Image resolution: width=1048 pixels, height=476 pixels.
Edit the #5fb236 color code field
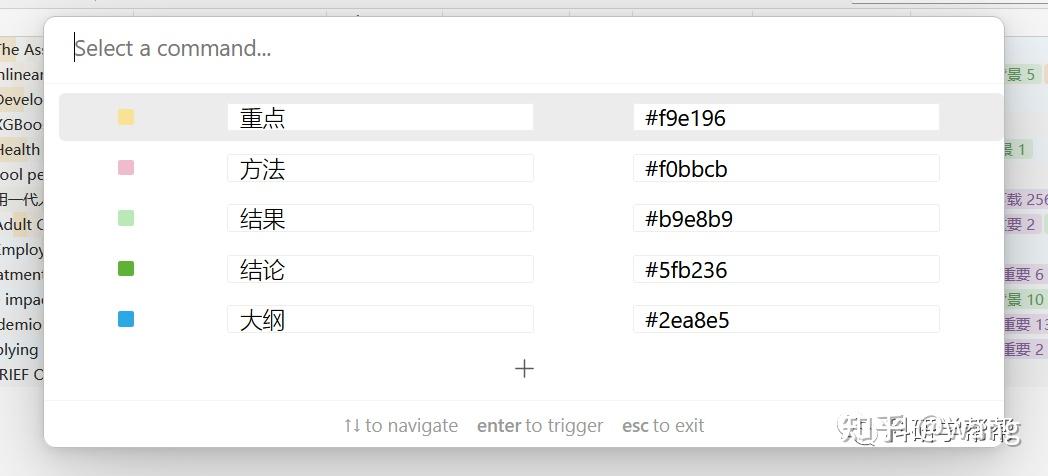786,269
